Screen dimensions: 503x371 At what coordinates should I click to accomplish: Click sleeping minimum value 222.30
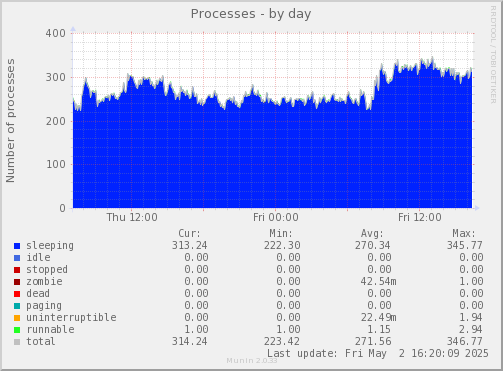[x=282, y=245]
